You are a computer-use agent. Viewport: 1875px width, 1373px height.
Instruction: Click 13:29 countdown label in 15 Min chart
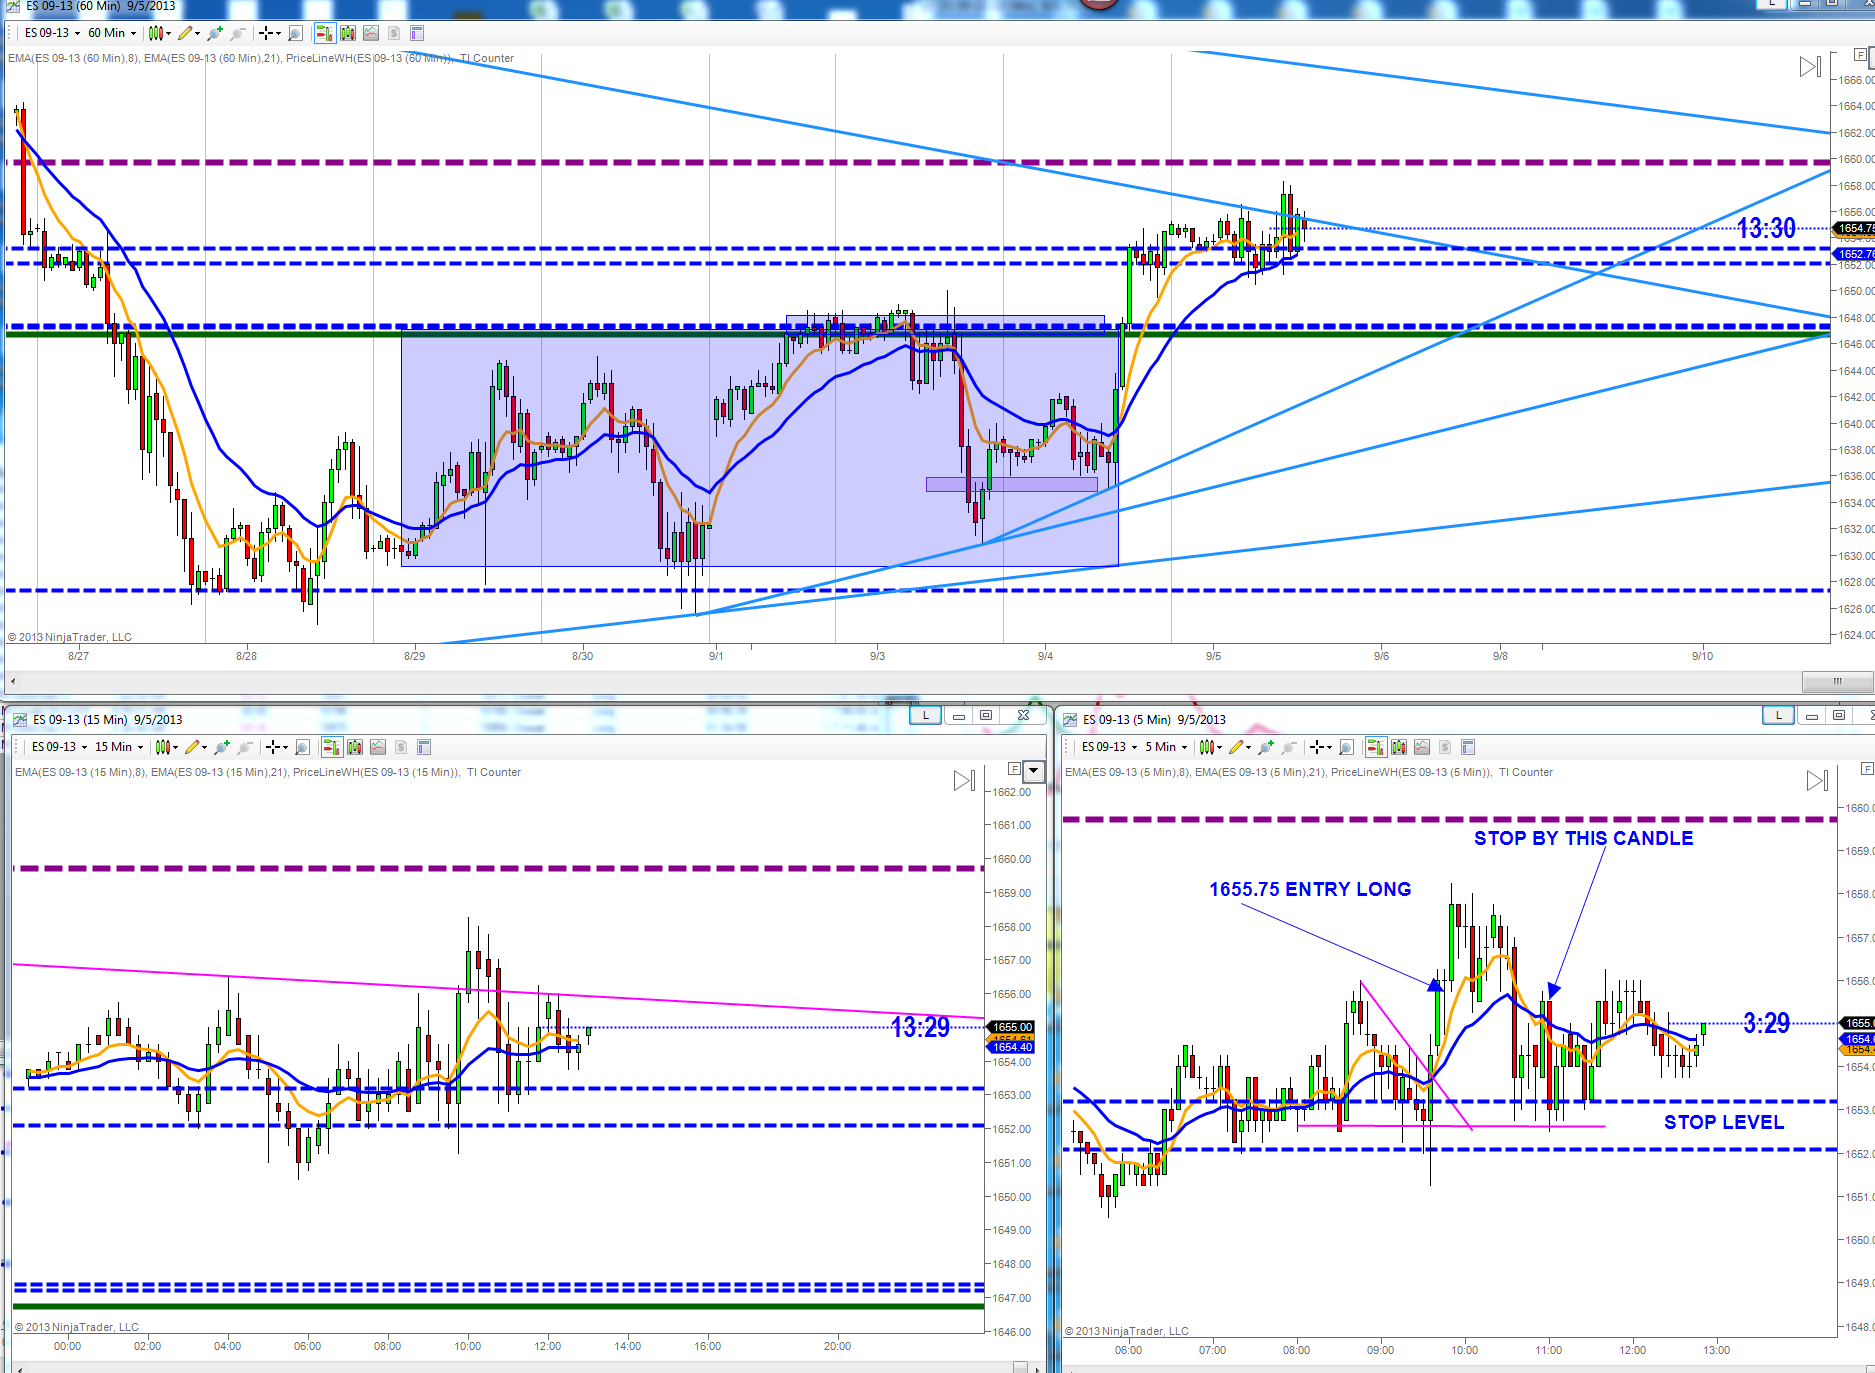tap(920, 1027)
